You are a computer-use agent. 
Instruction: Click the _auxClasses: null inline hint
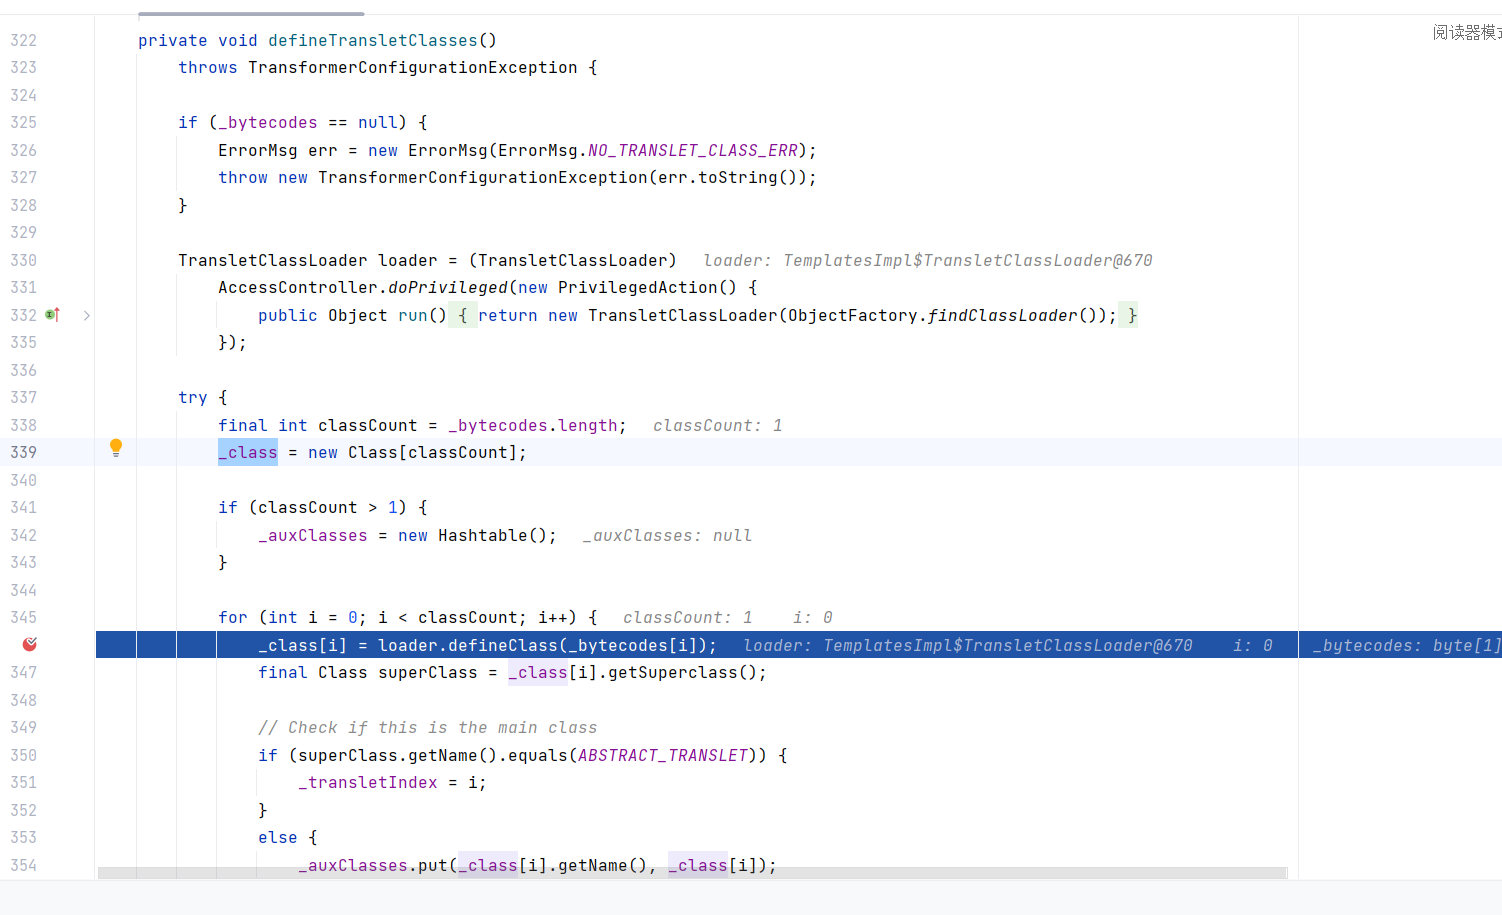point(667,536)
